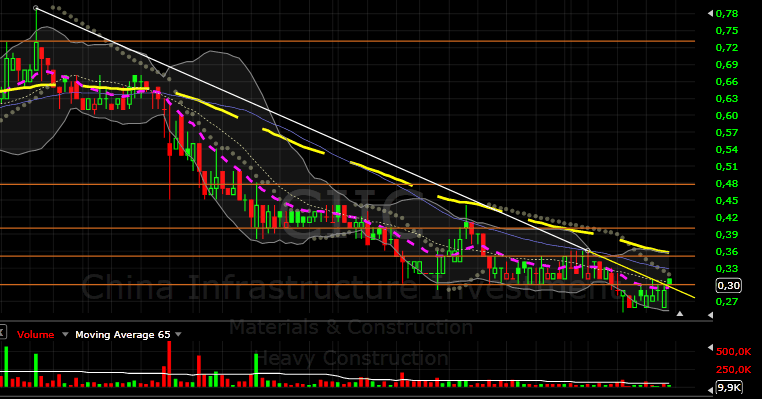
Task: Open the Volume indicator dropdown arrow
Action: click(65, 334)
